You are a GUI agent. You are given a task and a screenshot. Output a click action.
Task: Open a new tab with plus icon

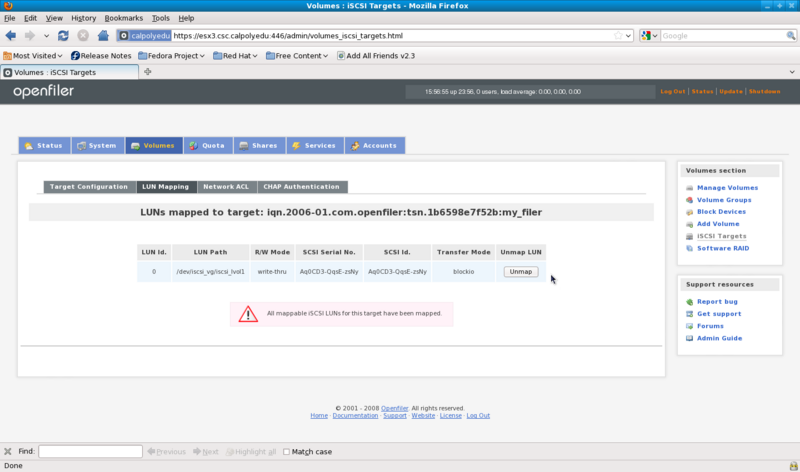(148, 72)
